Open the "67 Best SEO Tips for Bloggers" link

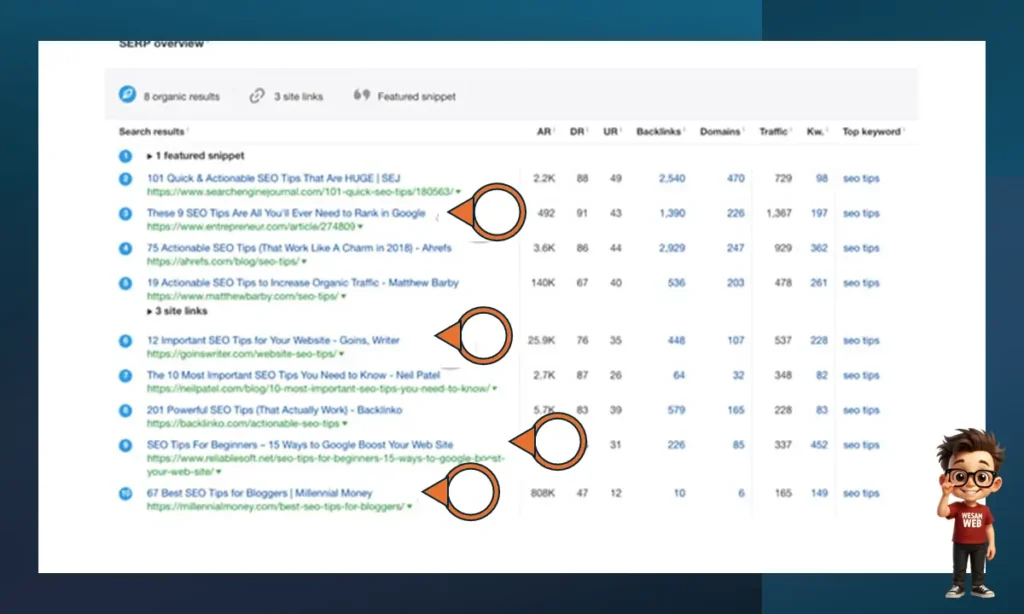(x=260, y=492)
